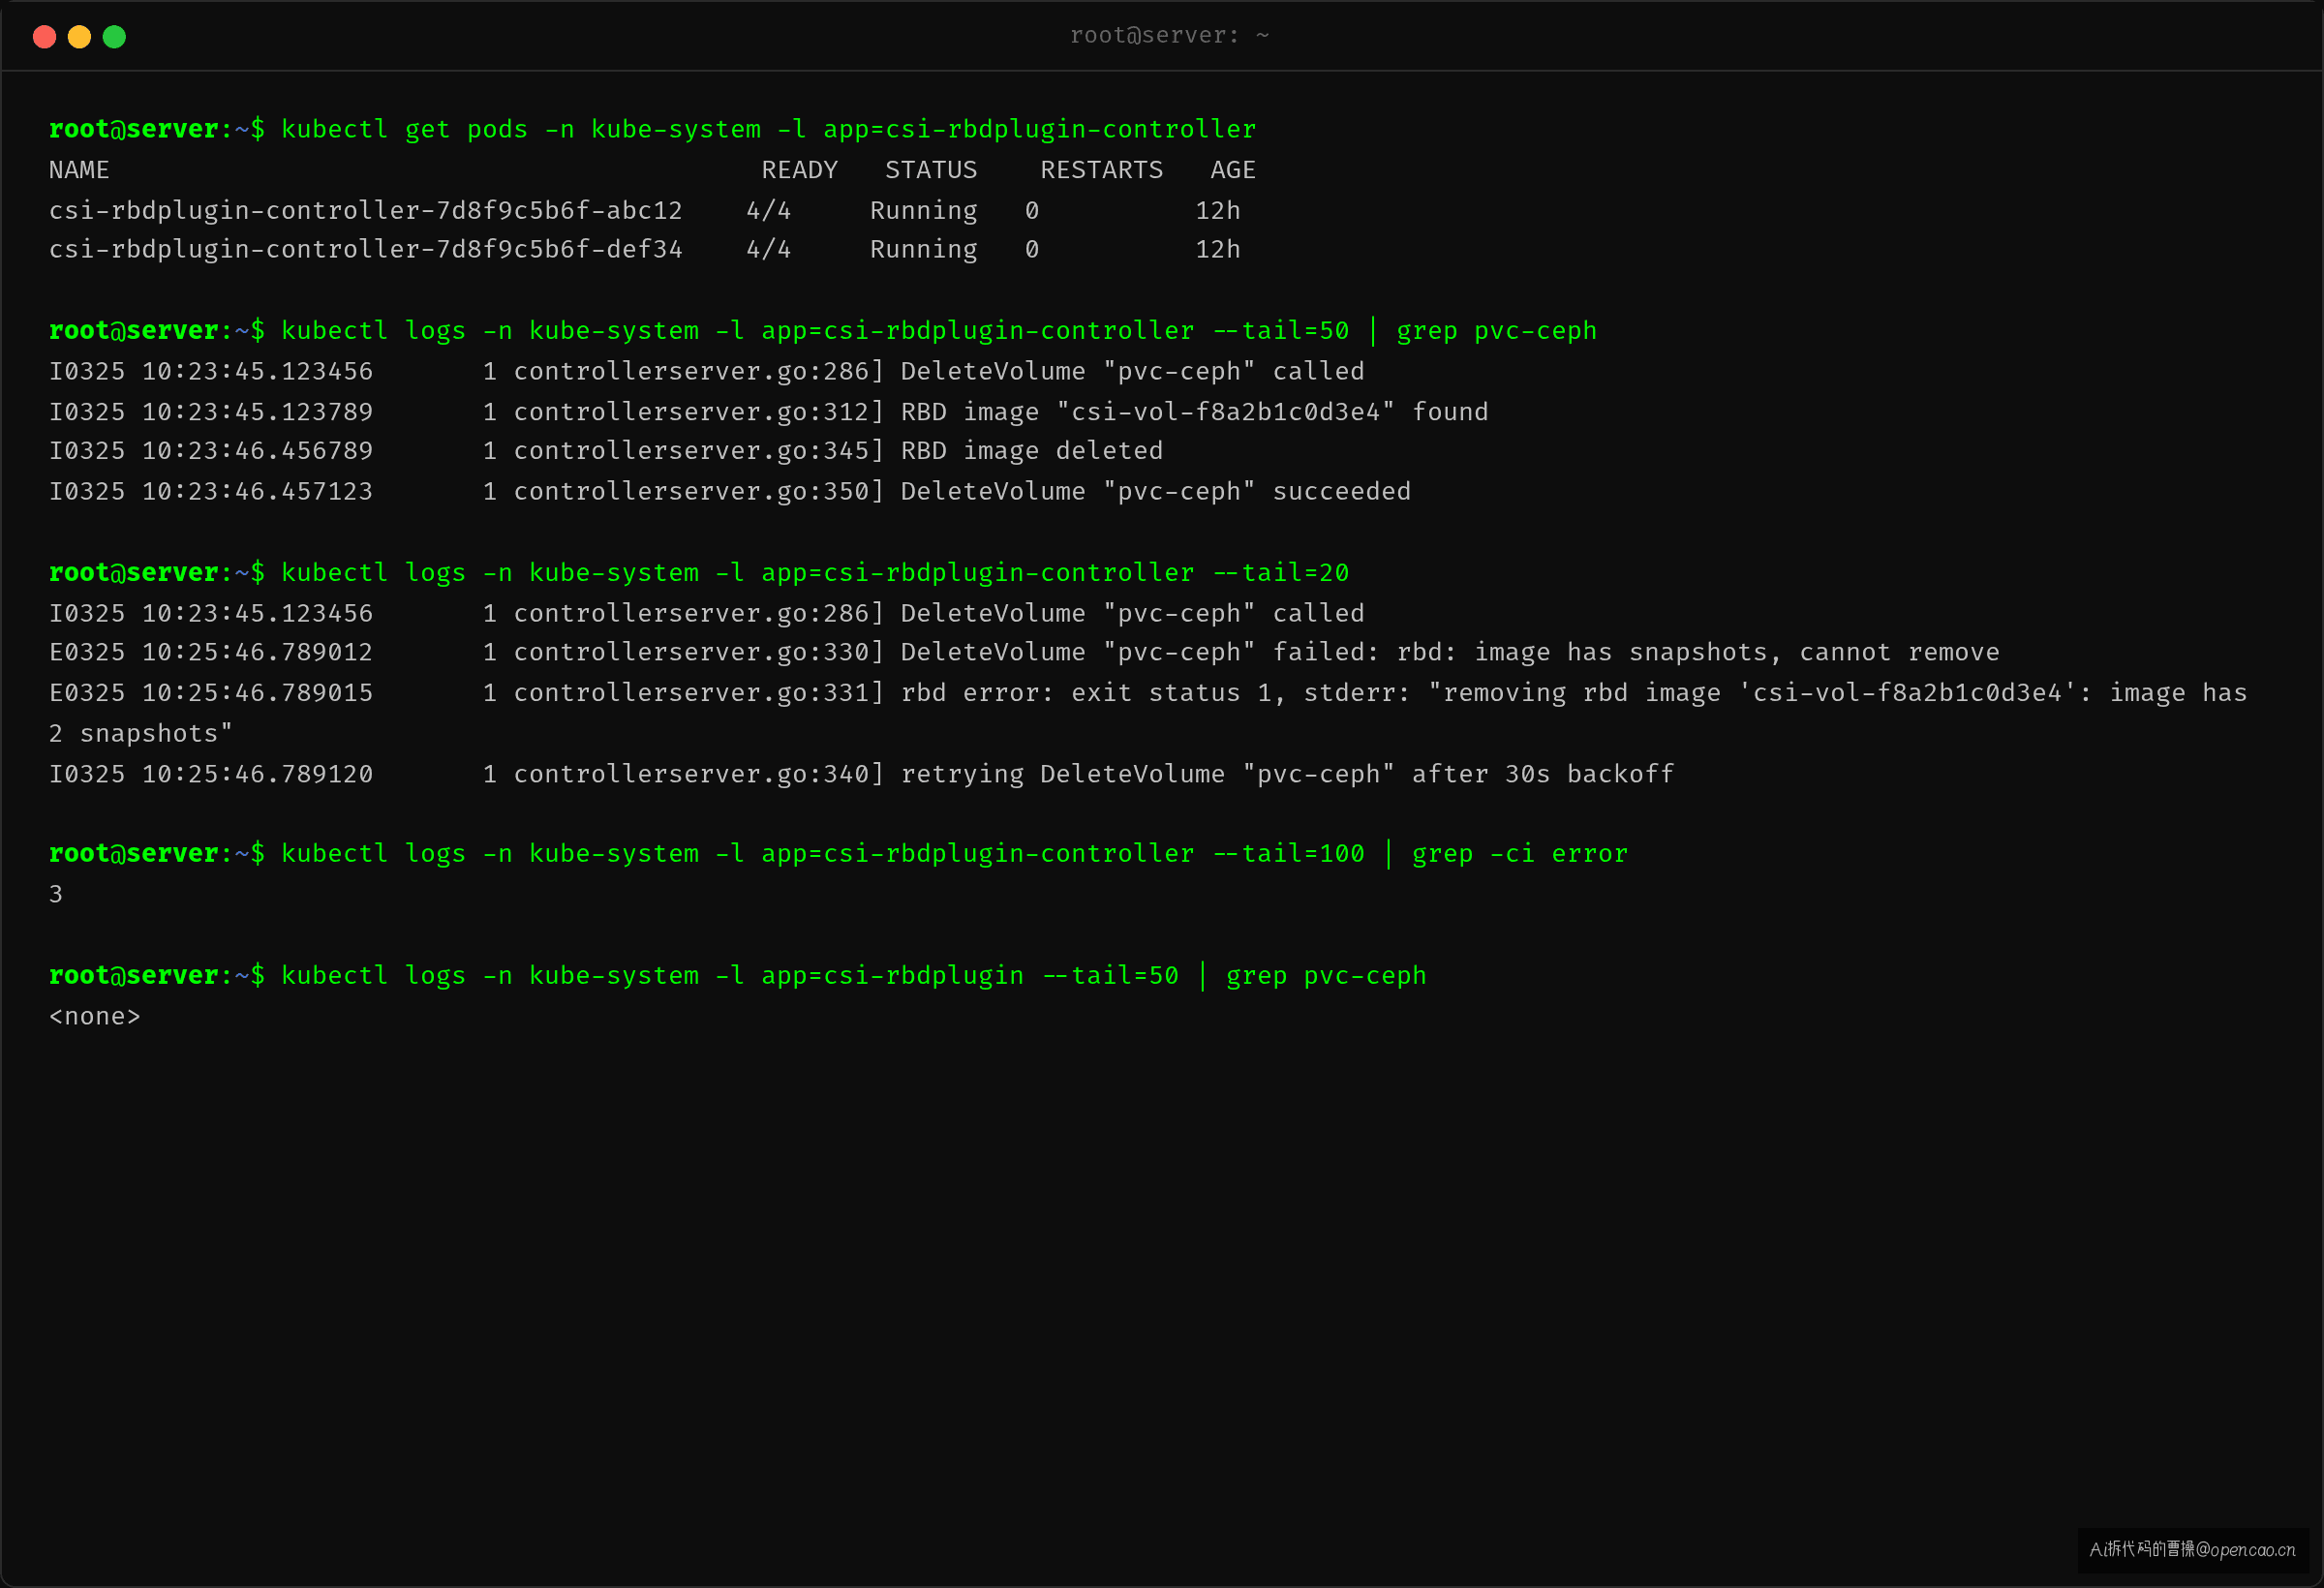This screenshot has height=1588, width=2324.
Task: Click the STATUS column header
Action: click(x=931, y=170)
